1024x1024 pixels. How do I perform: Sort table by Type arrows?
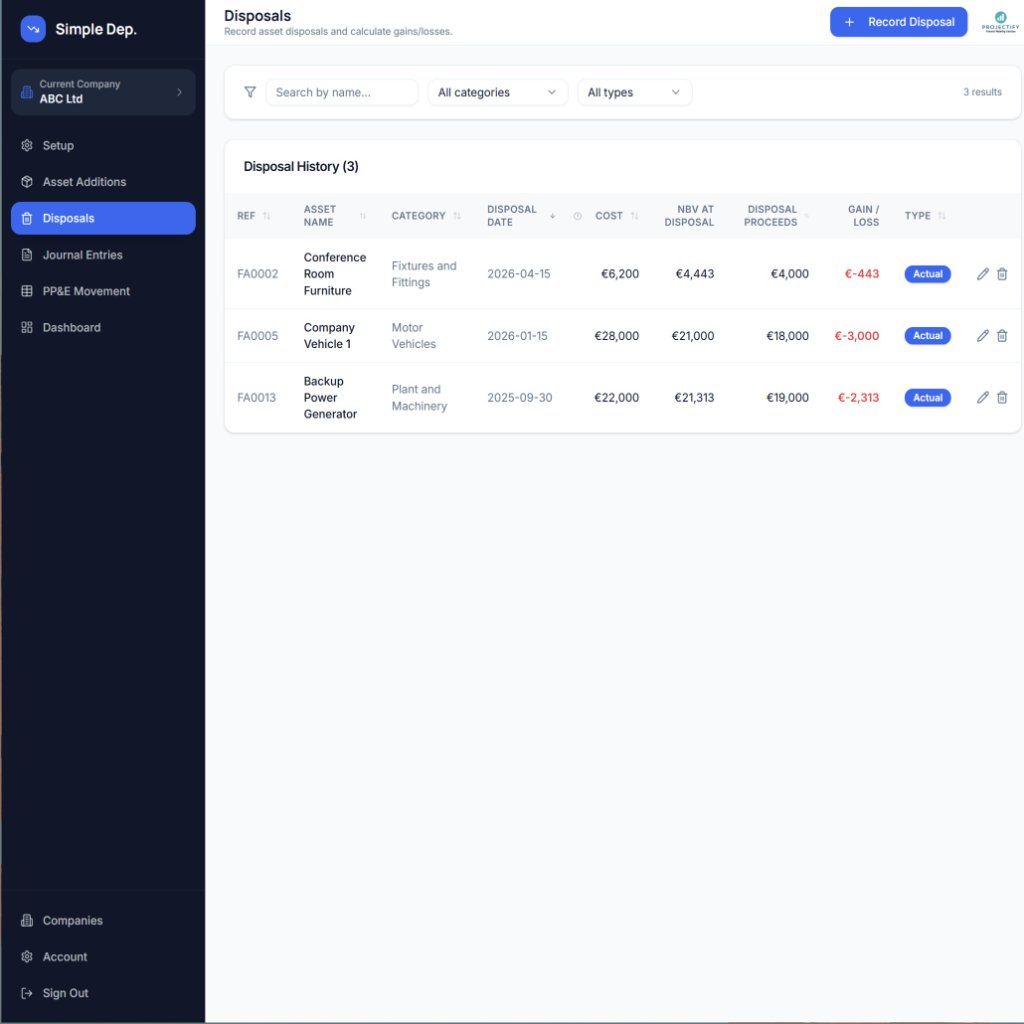(942, 216)
